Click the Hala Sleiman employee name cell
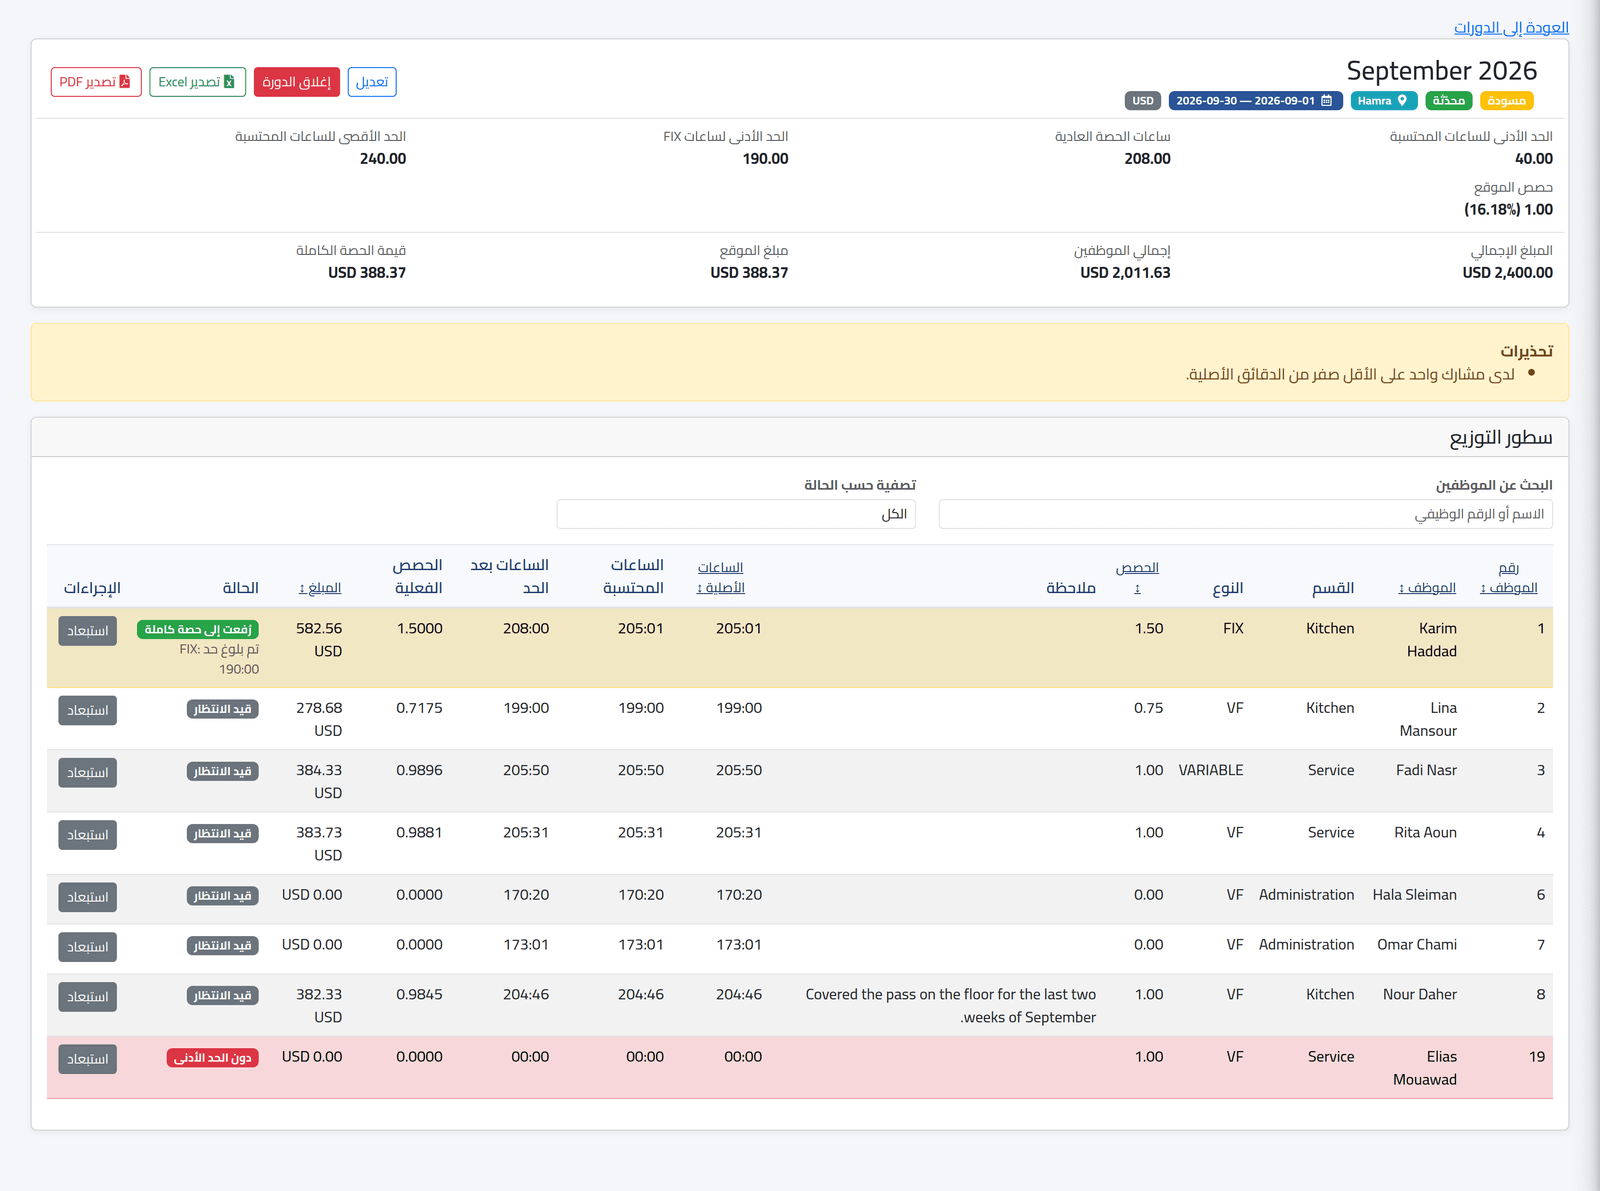This screenshot has width=1600, height=1191. pyautogui.click(x=1414, y=895)
